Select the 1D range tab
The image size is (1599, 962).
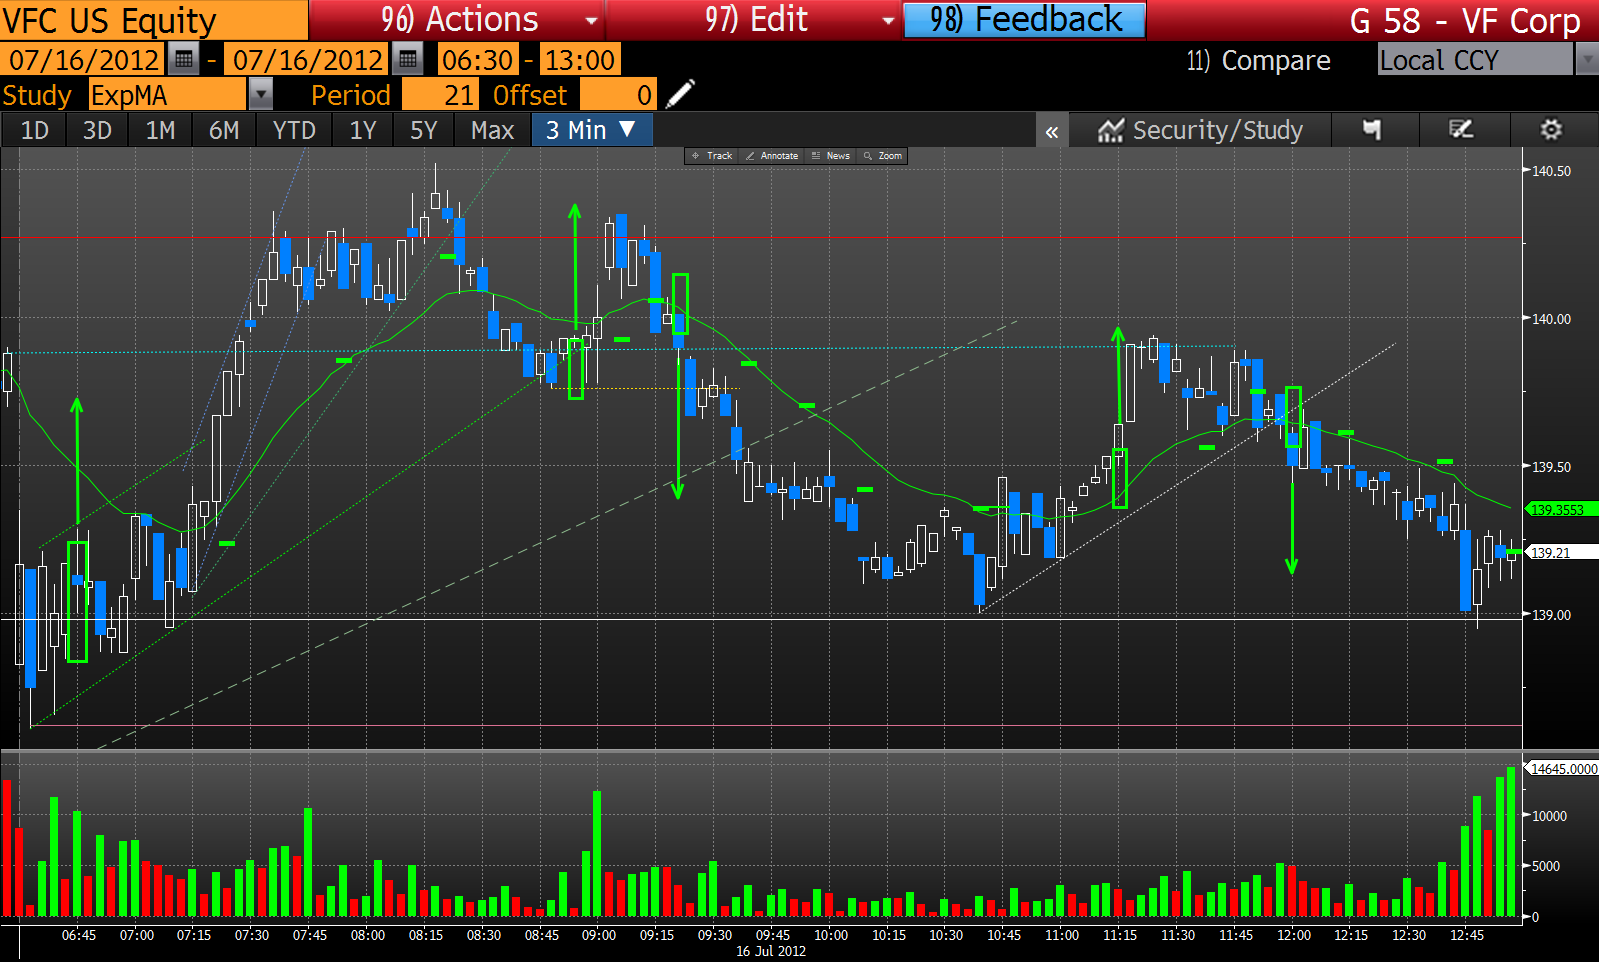34,130
